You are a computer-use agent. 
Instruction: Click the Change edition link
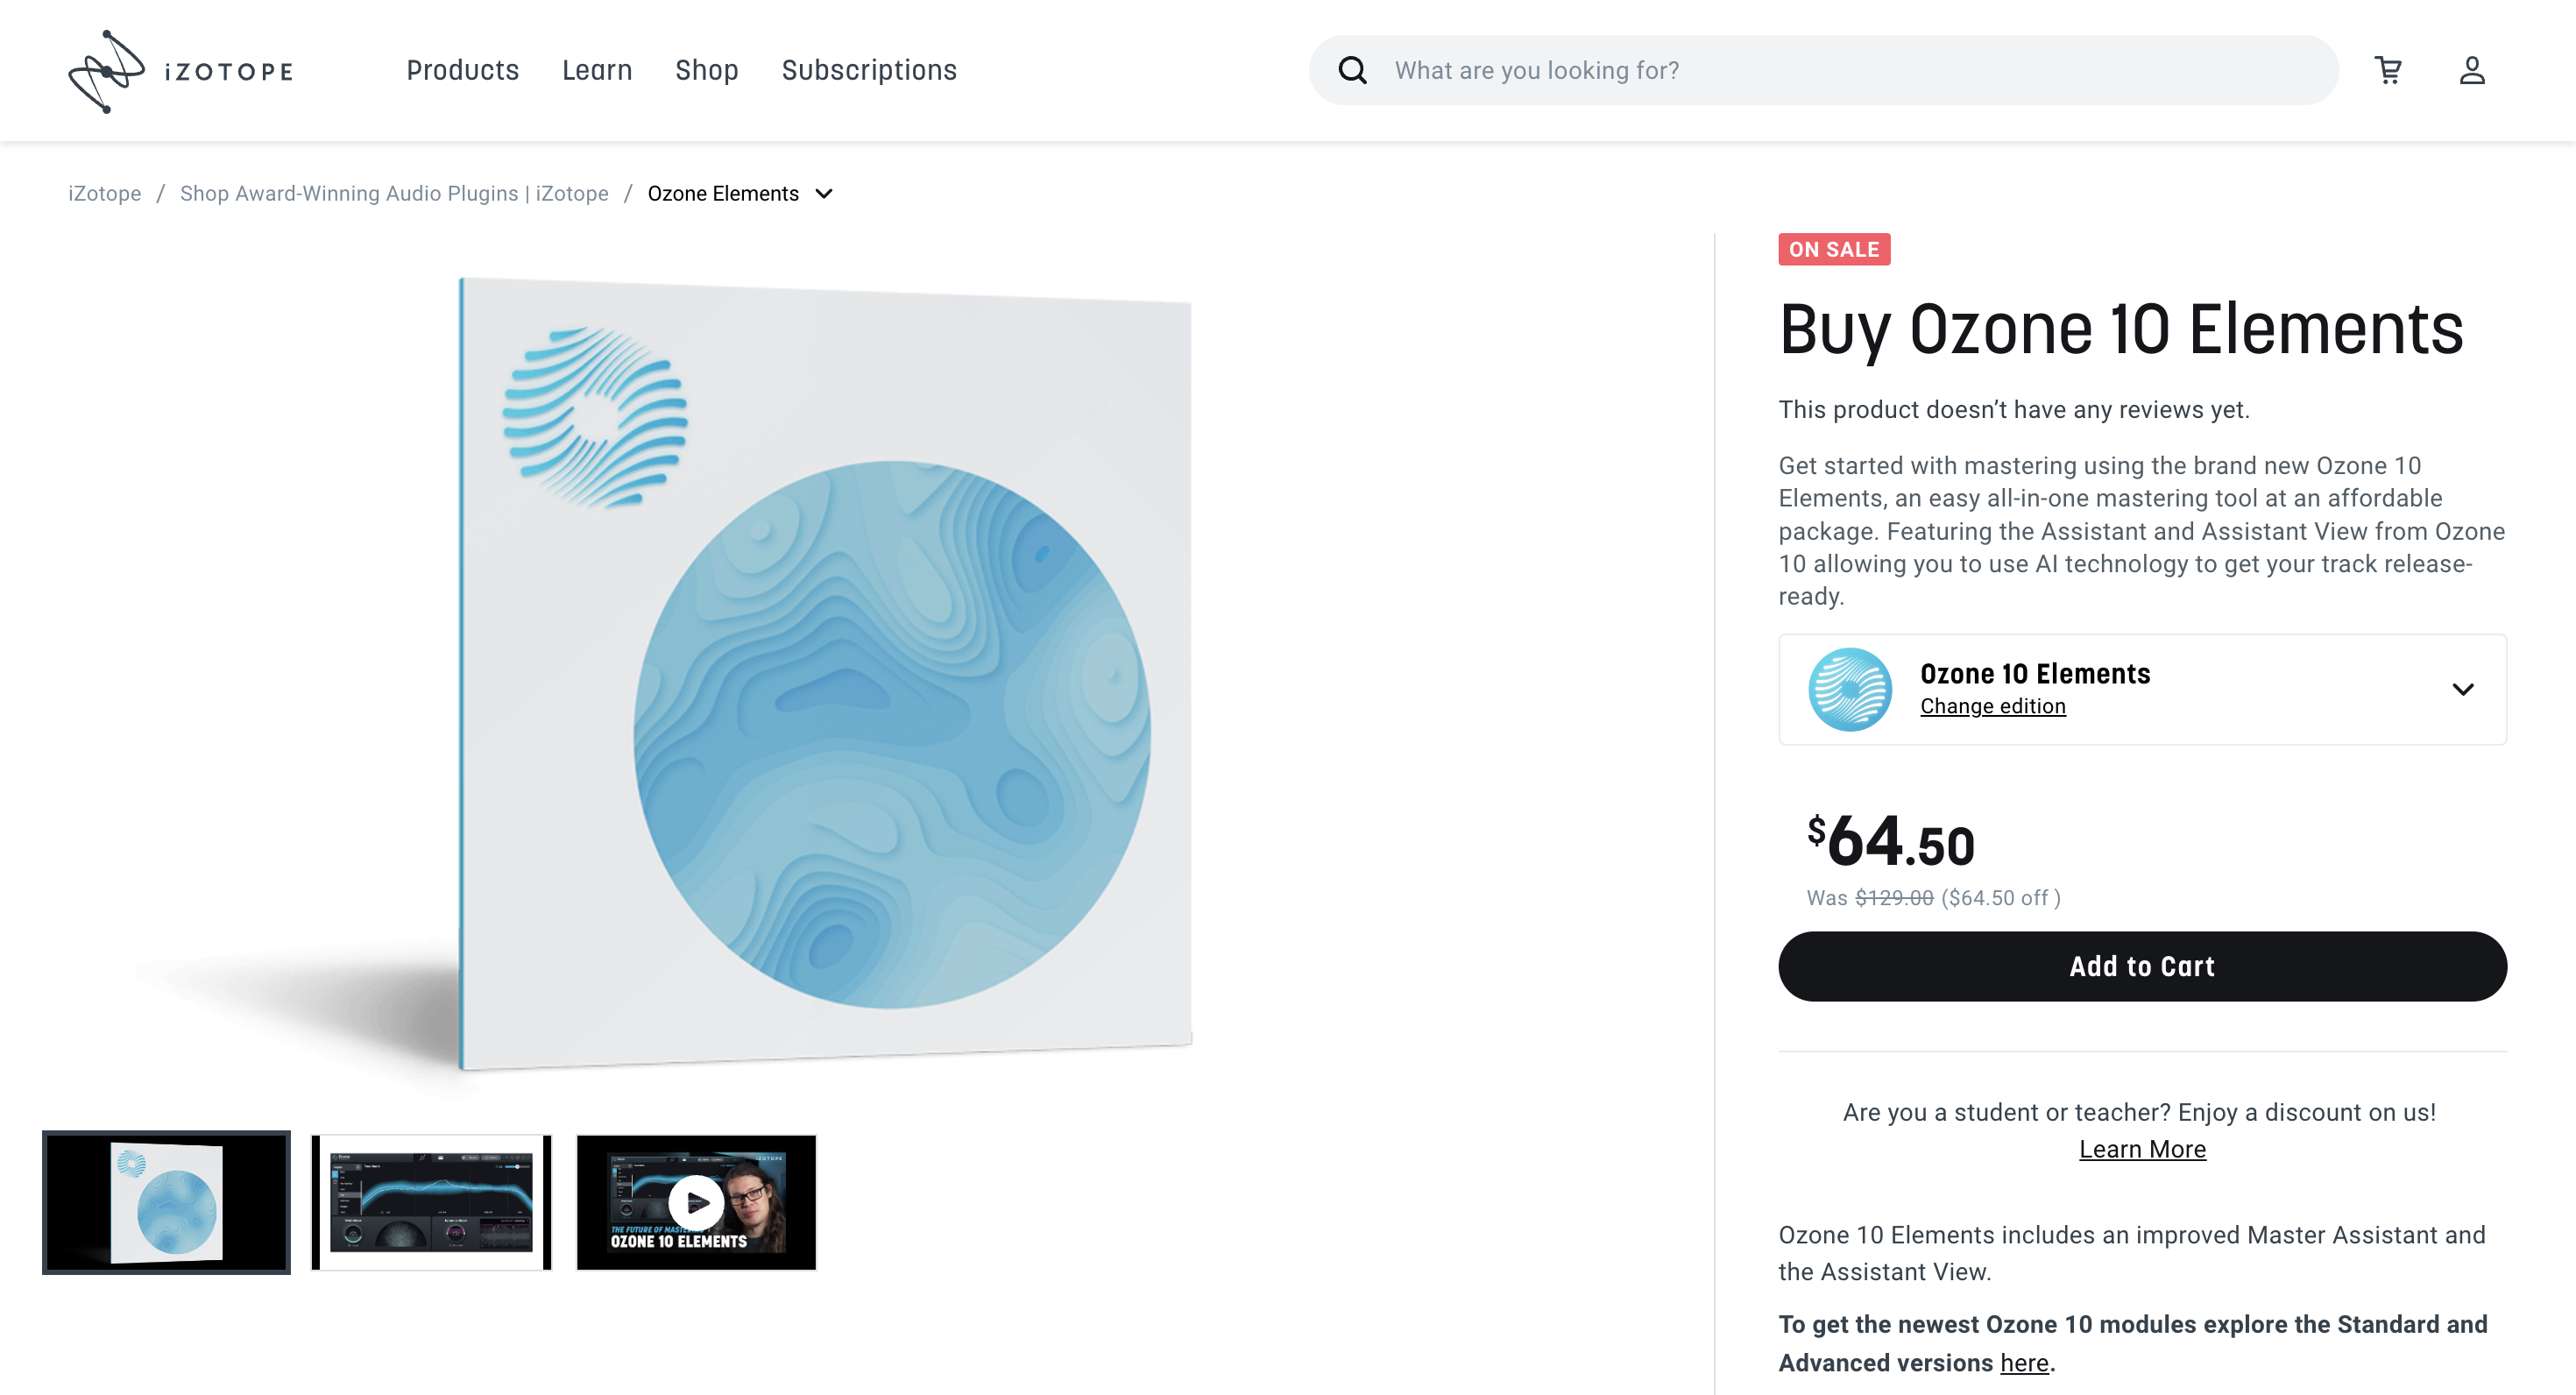(x=1992, y=707)
